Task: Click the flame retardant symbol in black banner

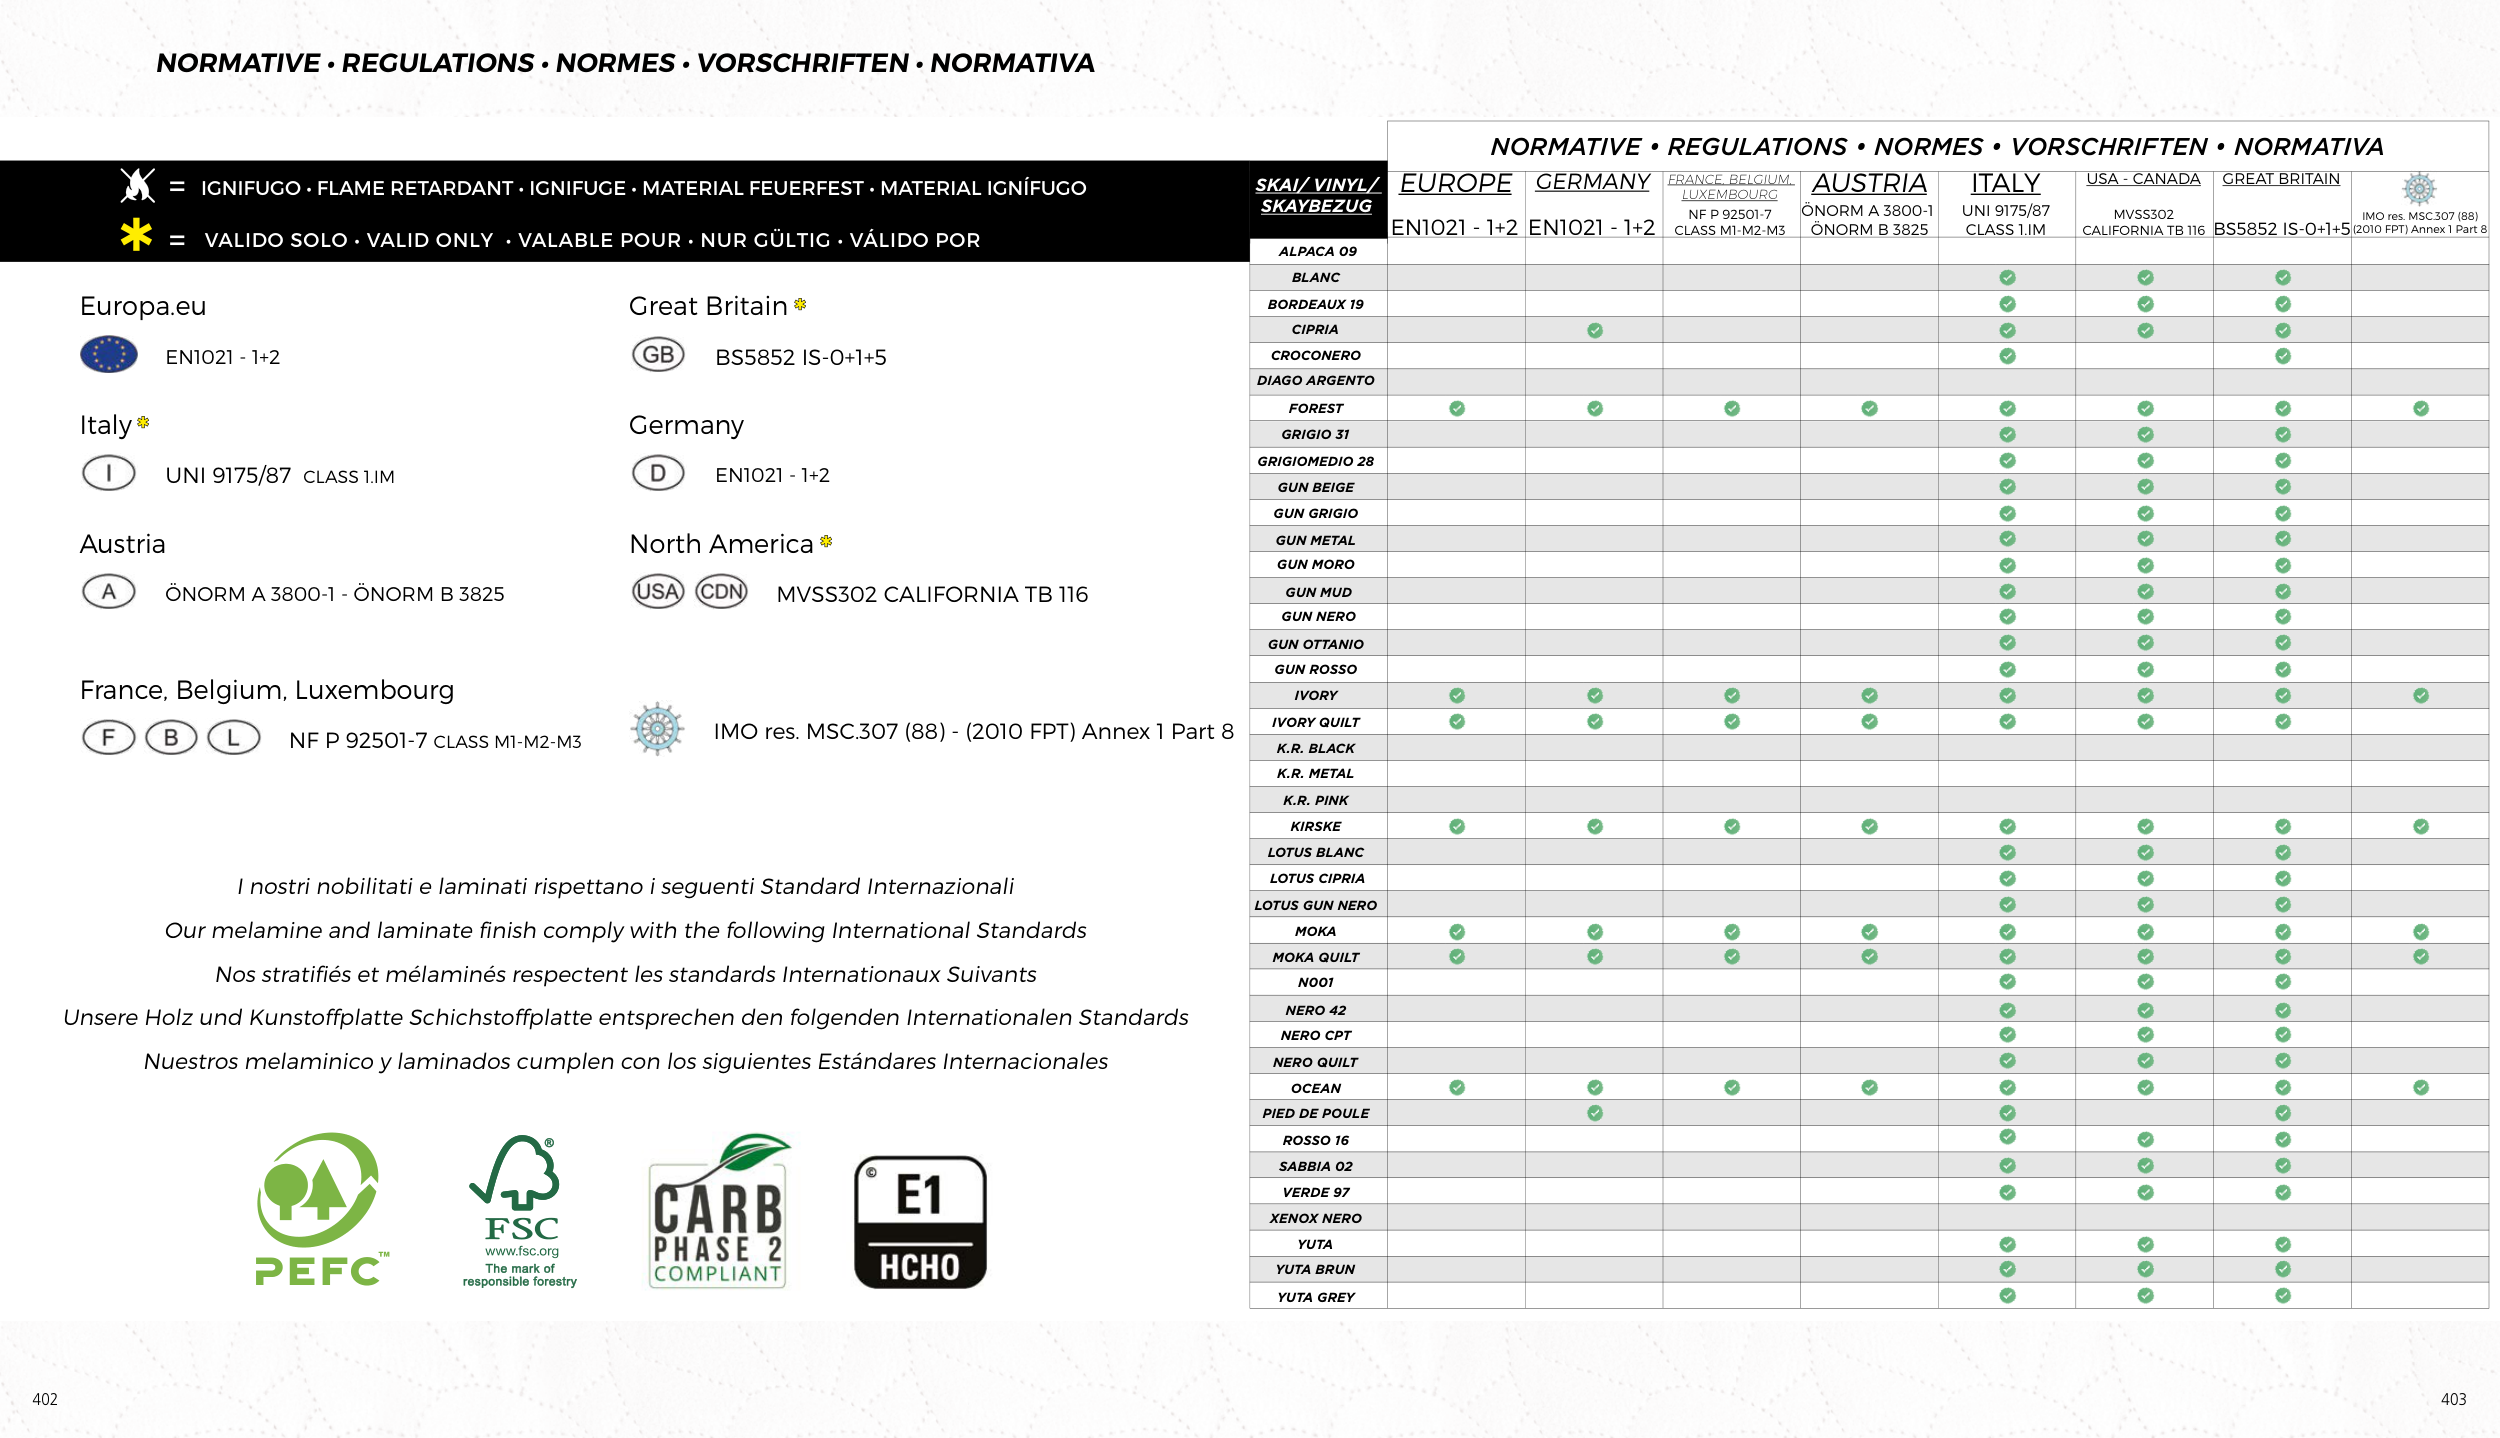Action: [x=137, y=186]
